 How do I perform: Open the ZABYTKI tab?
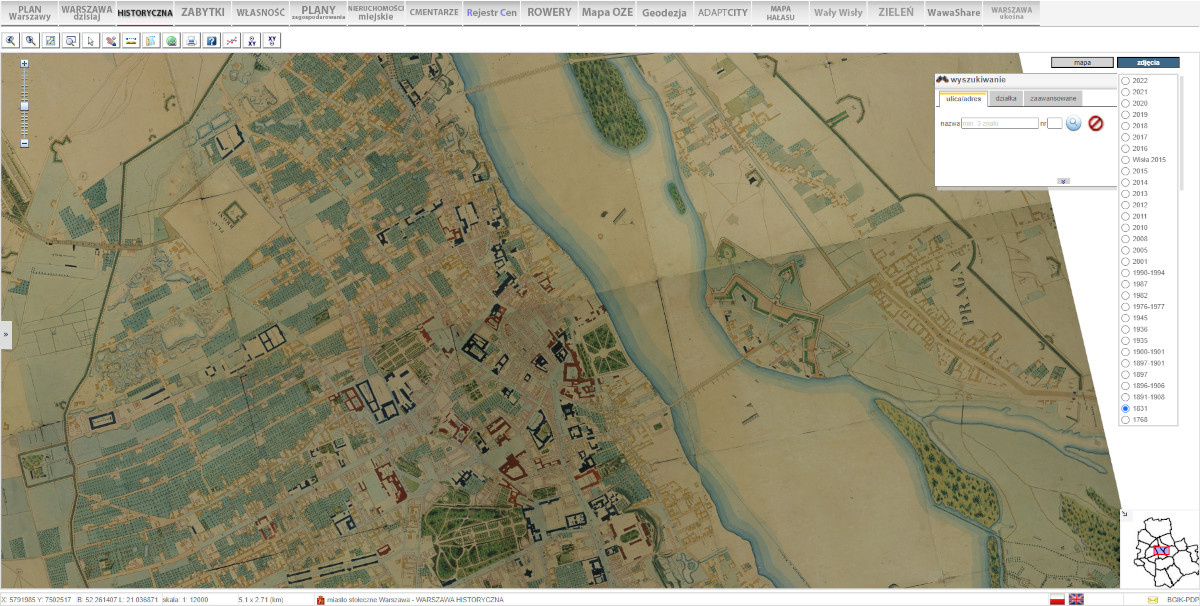(x=203, y=13)
